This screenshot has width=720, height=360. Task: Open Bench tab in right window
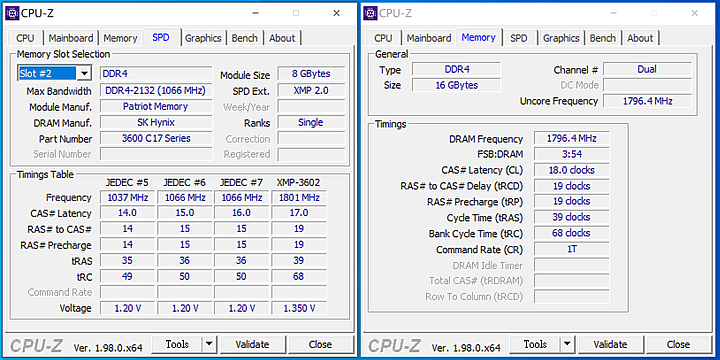[603, 38]
